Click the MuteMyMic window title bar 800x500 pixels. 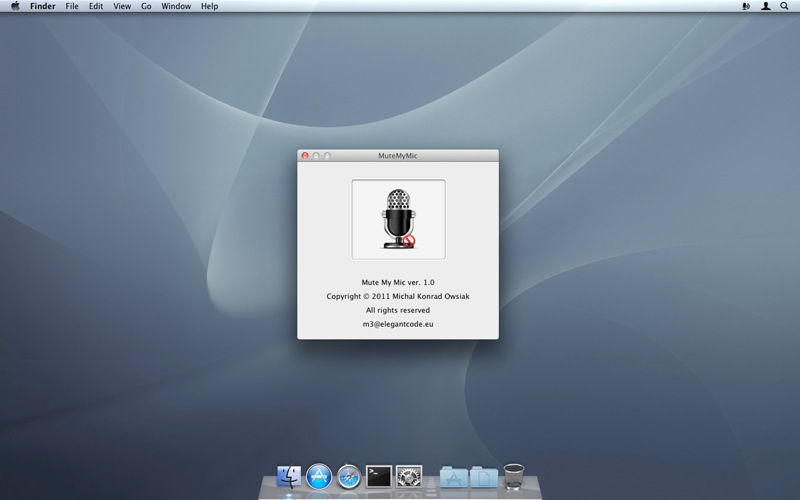[x=398, y=156]
